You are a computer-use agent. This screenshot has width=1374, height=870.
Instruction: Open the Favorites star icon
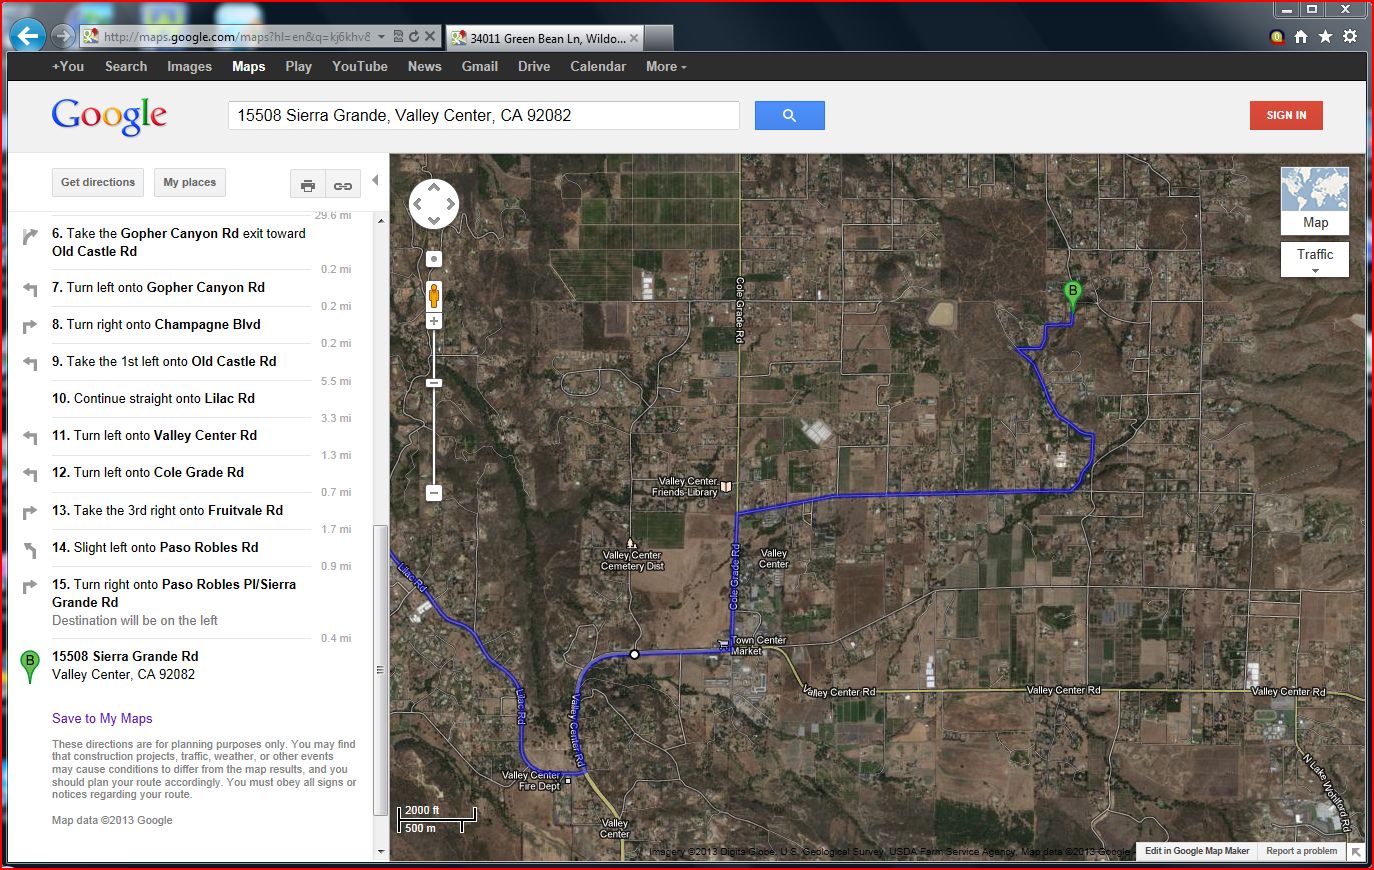[x=1325, y=37]
